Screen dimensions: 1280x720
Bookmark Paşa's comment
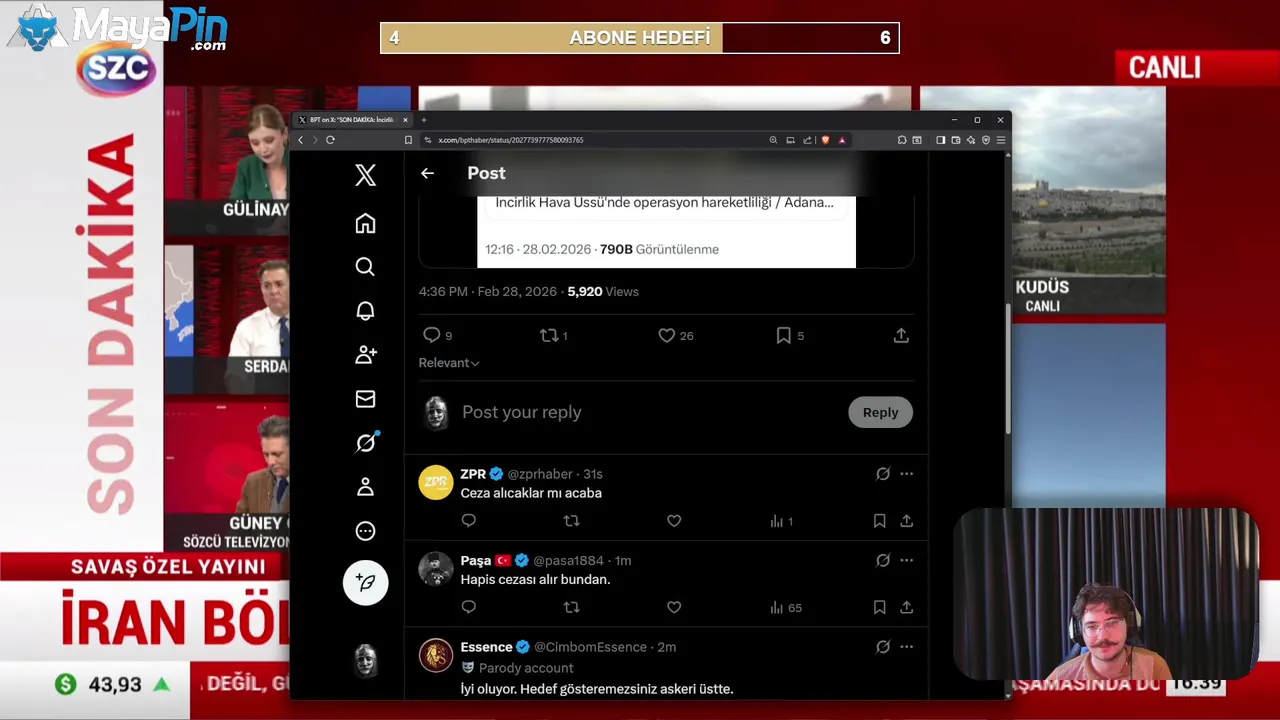[879, 607]
